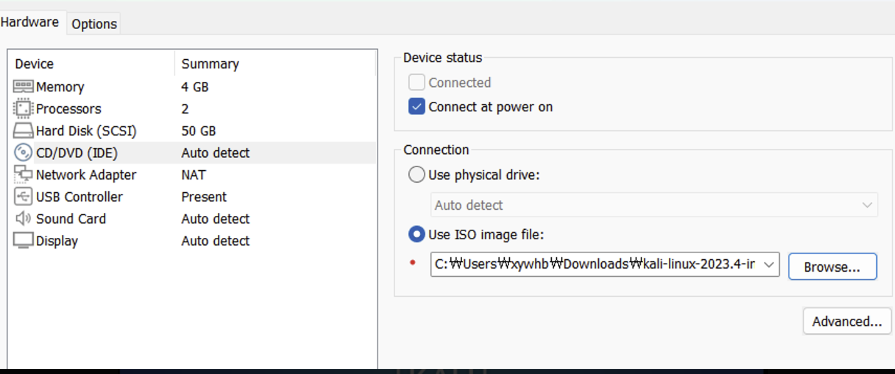This screenshot has width=895, height=374.
Task: Select the CD/DVD (IDE) row label
Action: [77, 153]
